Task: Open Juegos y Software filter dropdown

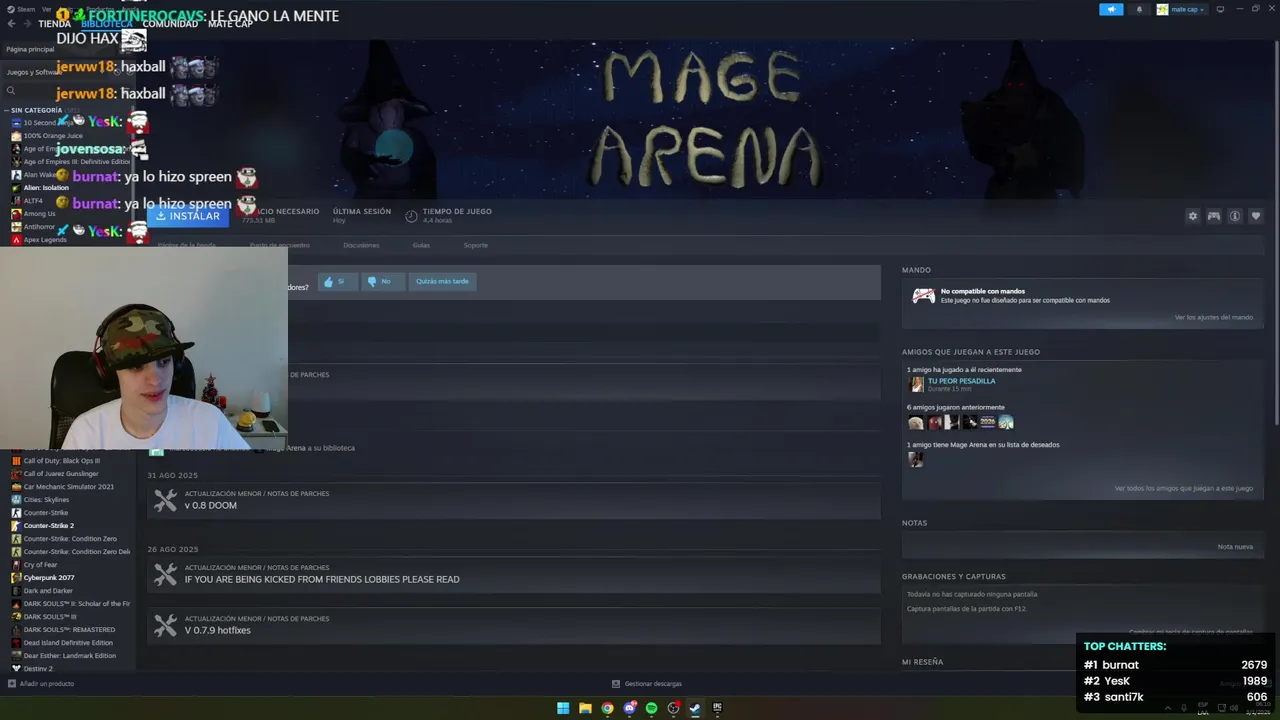Action: [34, 72]
